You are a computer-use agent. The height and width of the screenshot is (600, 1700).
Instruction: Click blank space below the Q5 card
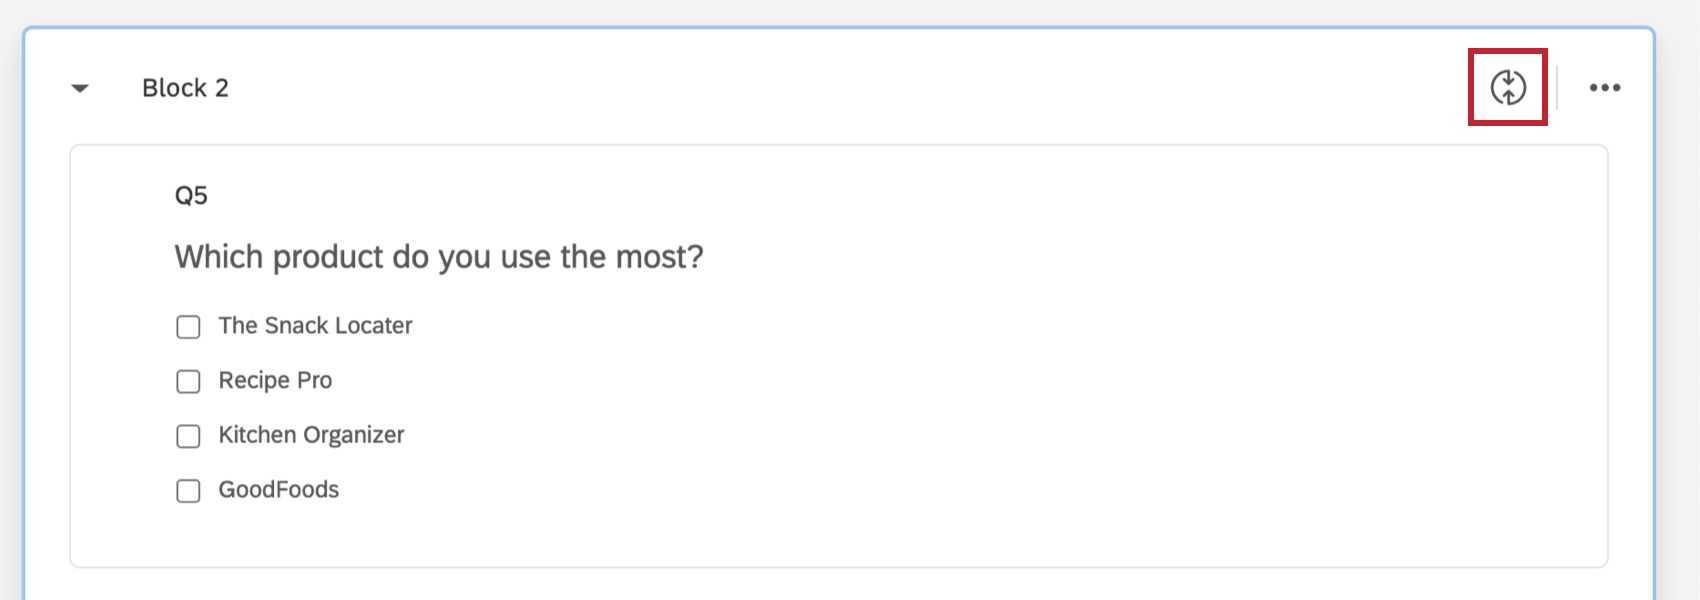800,584
